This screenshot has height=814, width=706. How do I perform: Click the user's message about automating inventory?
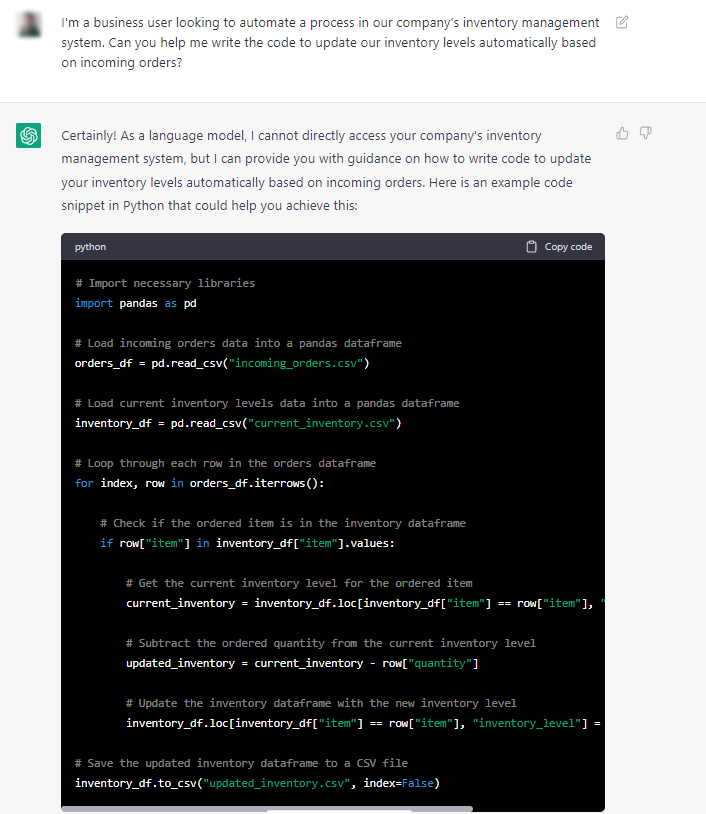coord(330,43)
